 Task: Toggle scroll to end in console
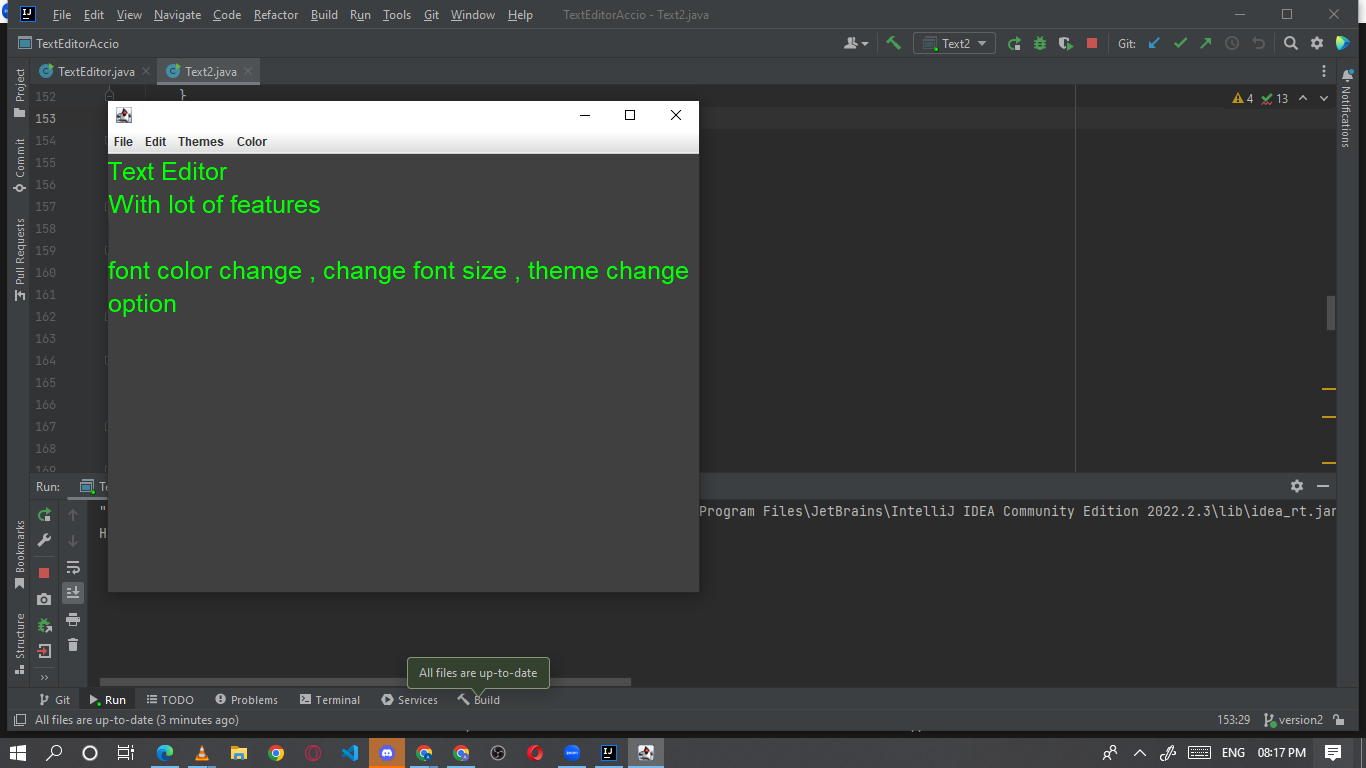tap(72, 592)
